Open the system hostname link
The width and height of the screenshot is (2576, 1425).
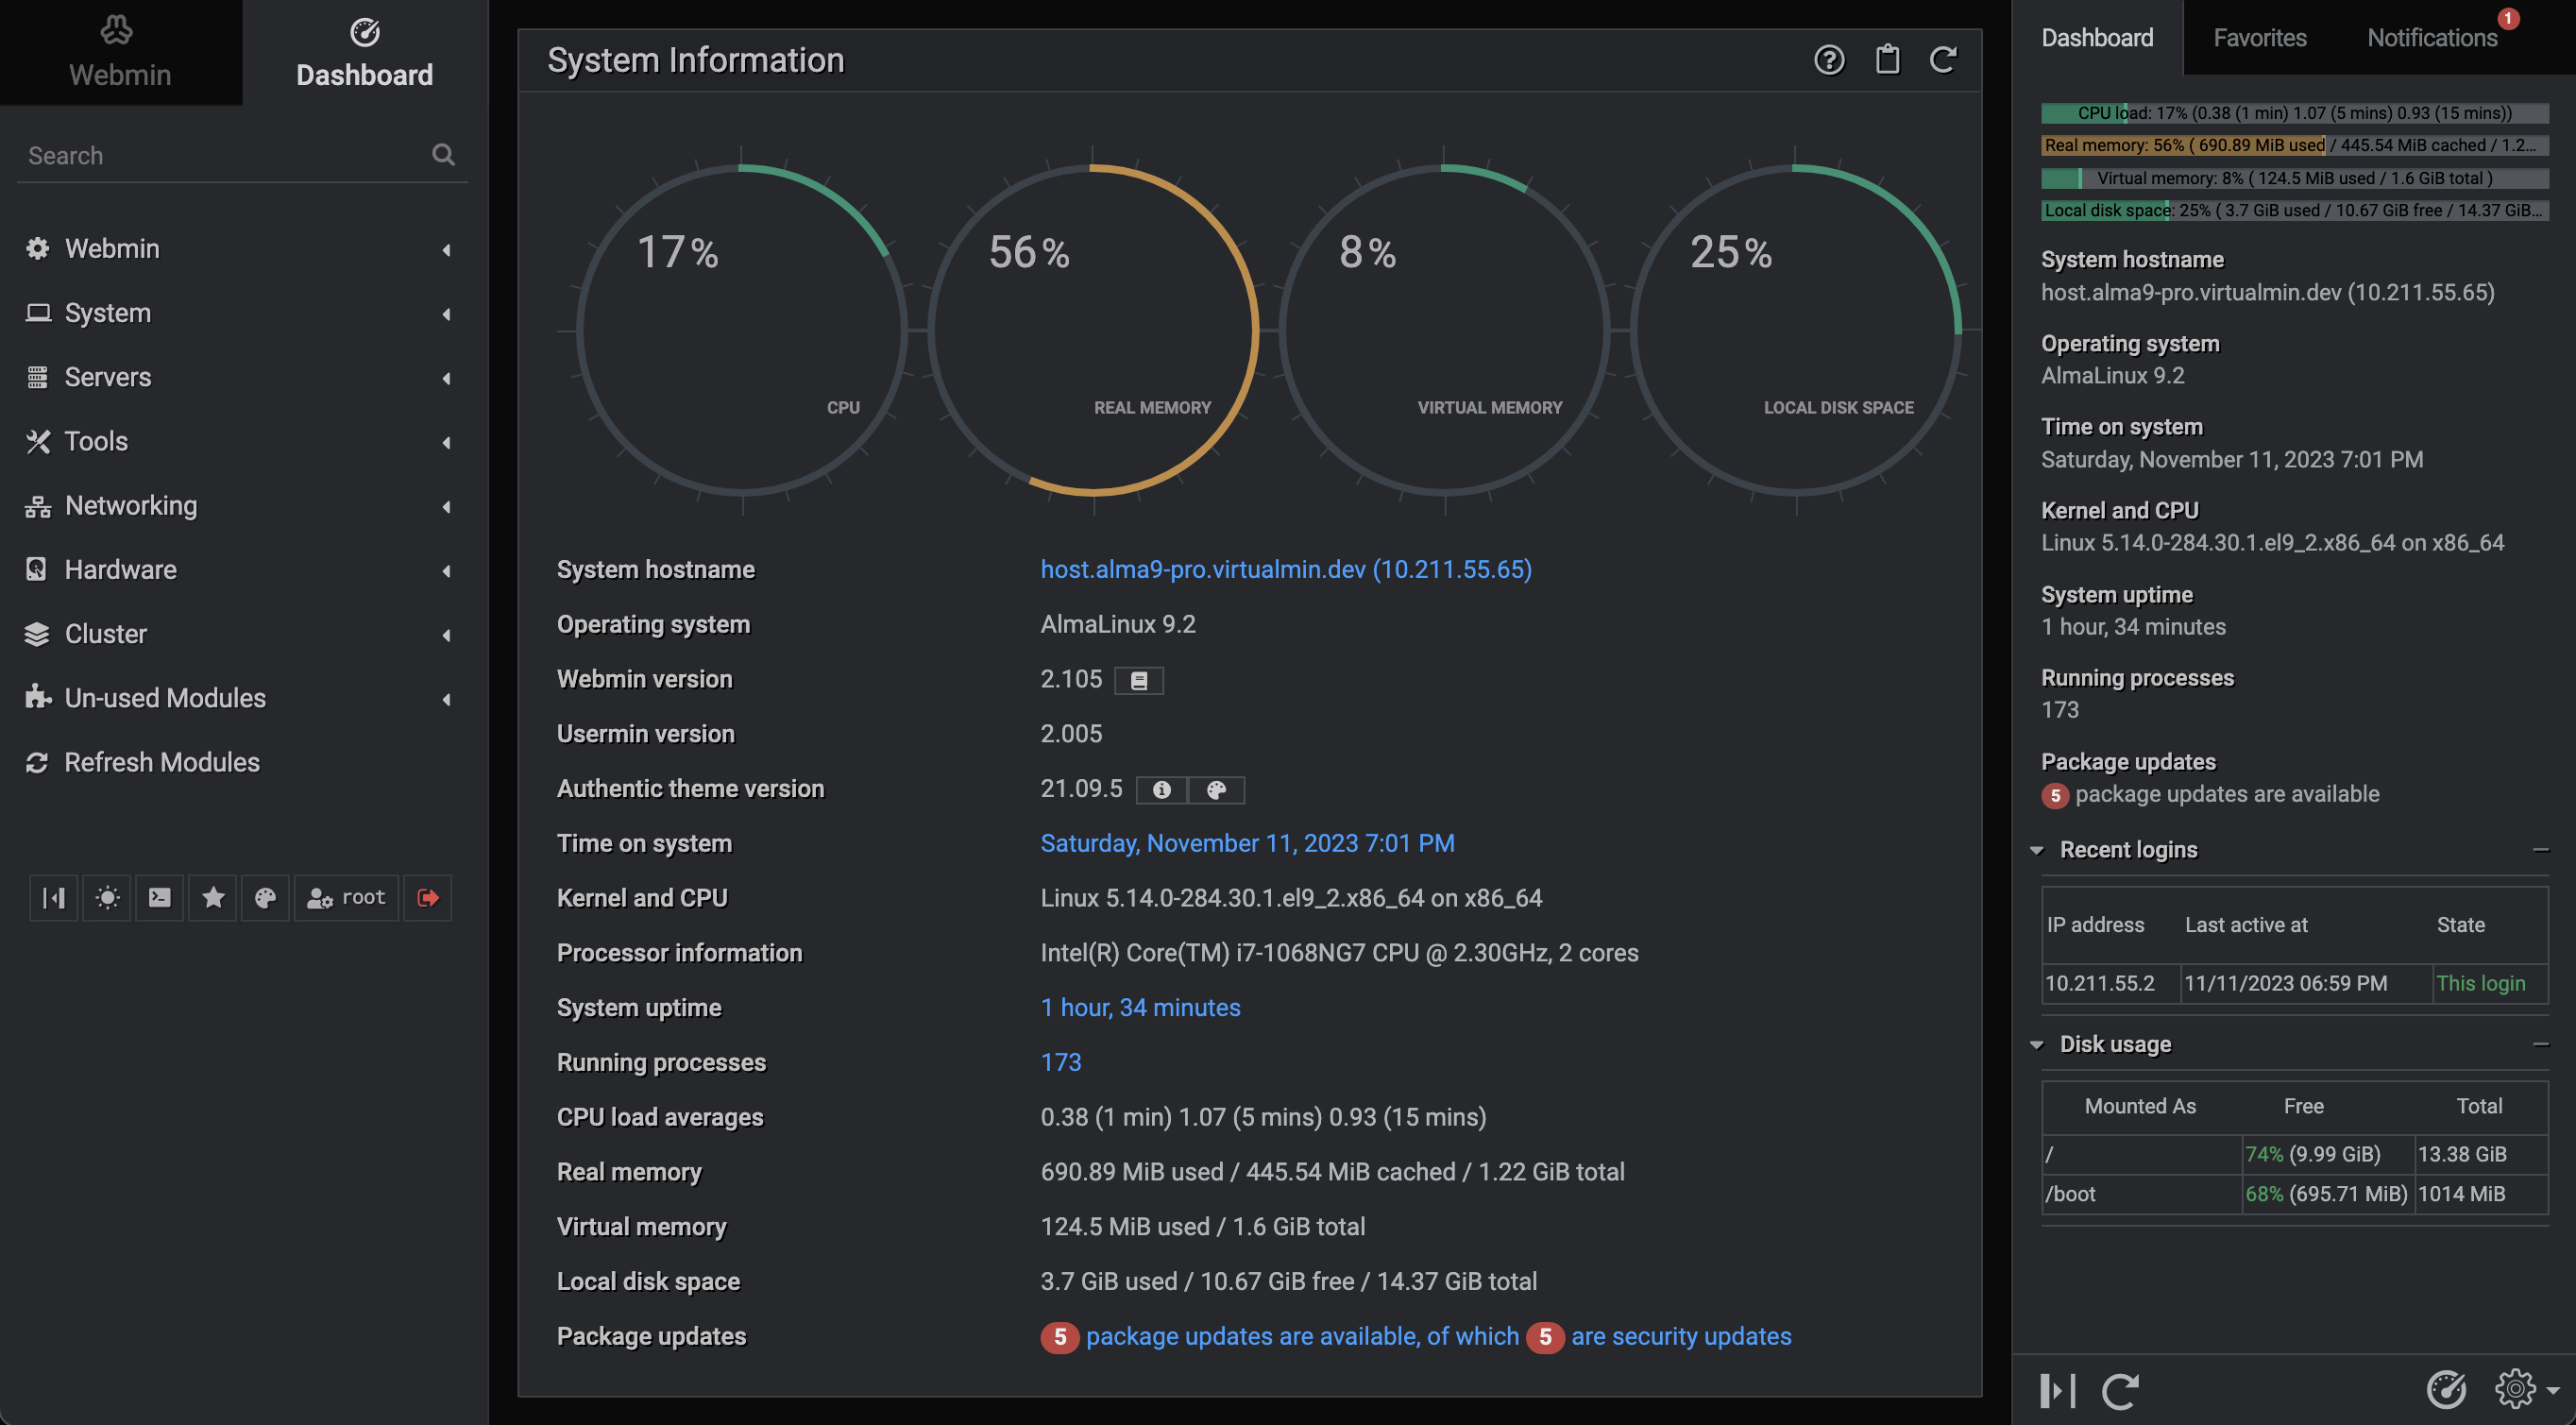[1286, 569]
